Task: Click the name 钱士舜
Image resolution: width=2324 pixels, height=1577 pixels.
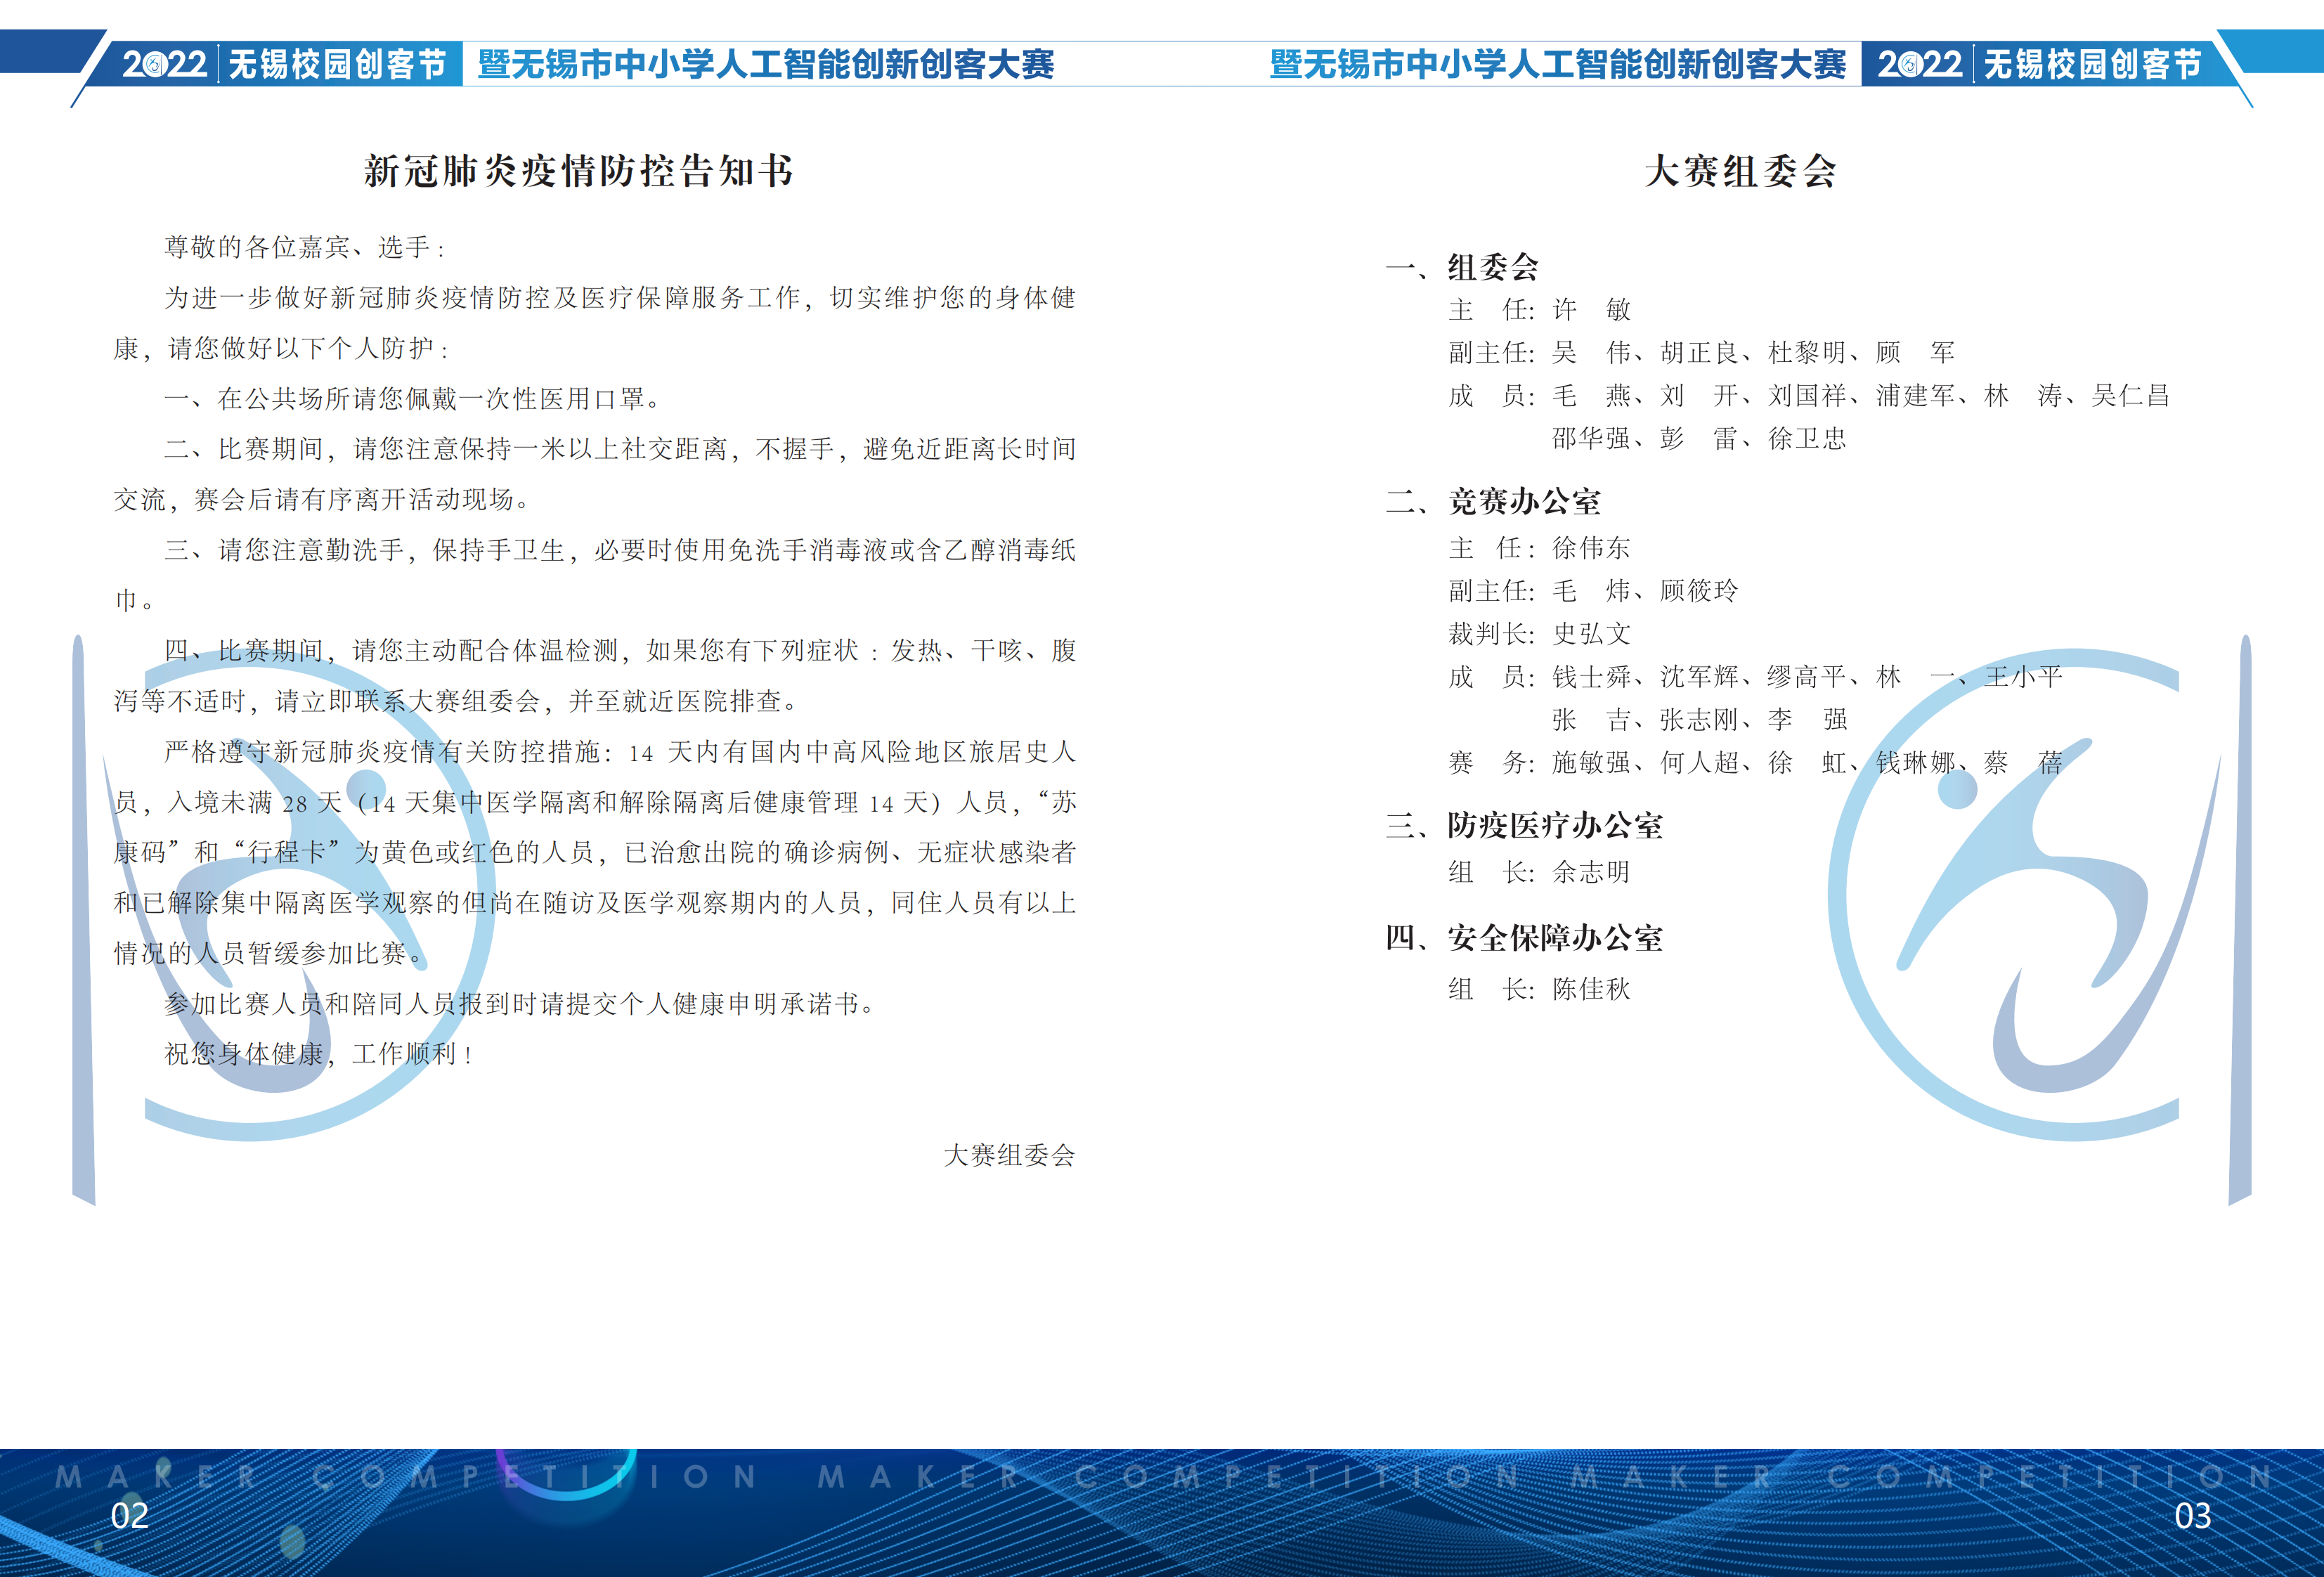Action: [x=1592, y=677]
